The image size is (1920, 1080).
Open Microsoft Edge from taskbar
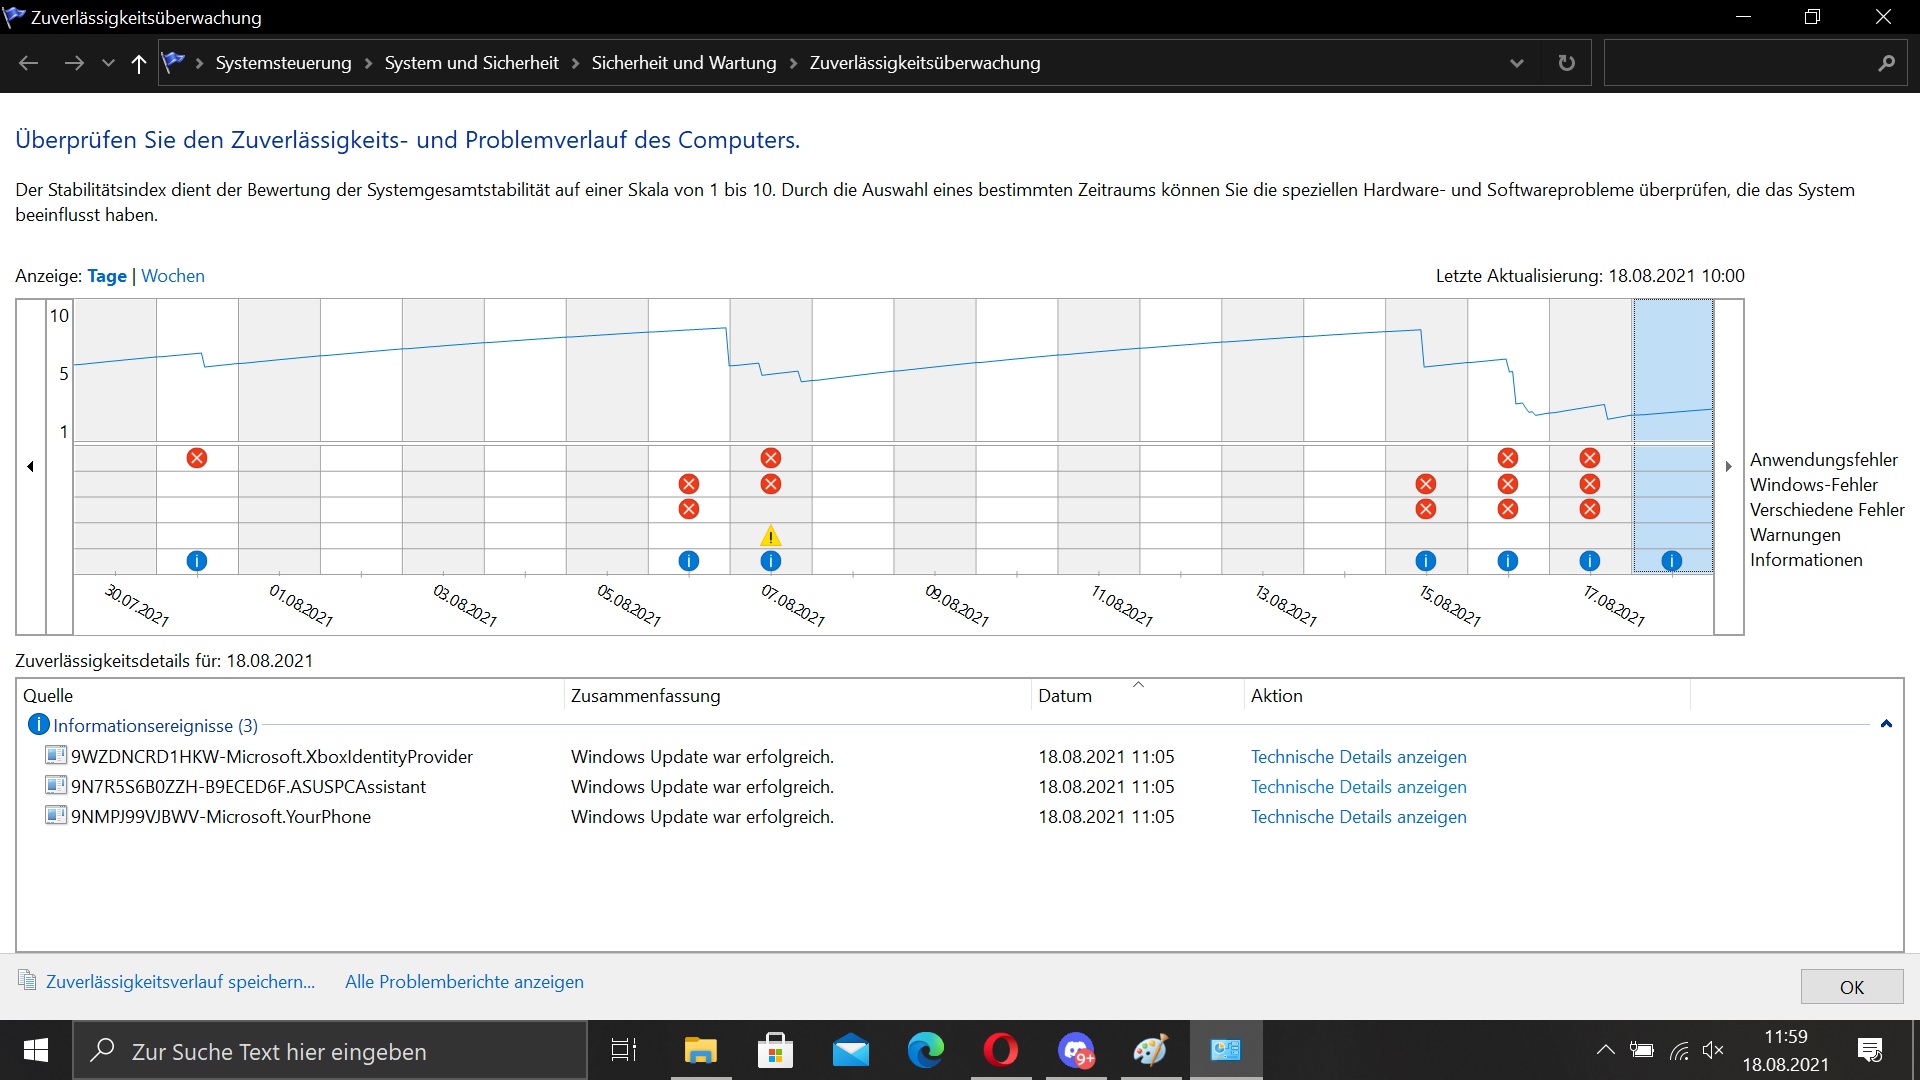925,1050
